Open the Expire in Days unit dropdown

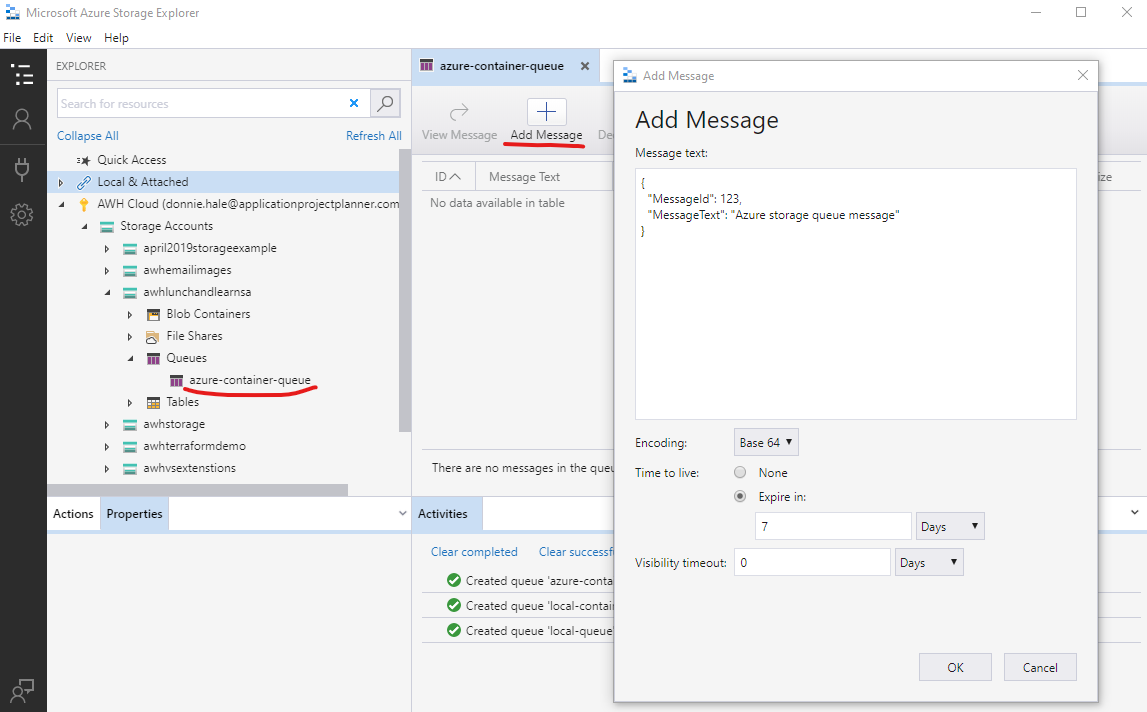click(950, 526)
